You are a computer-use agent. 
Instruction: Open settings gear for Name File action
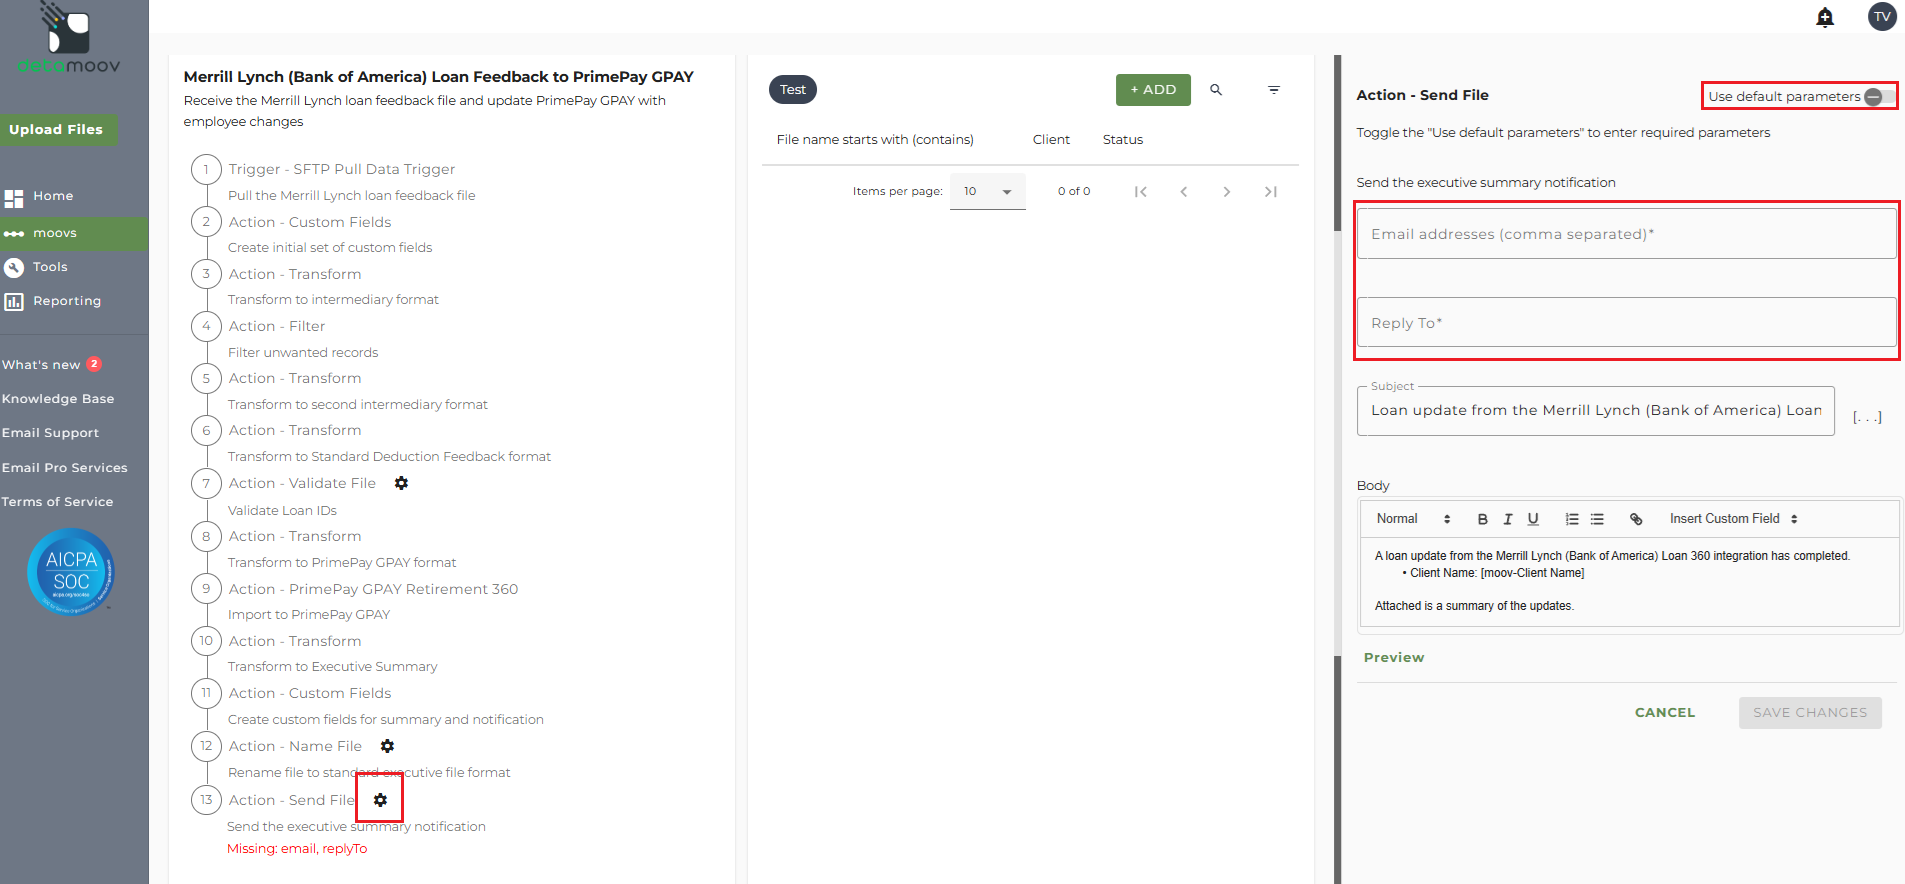click(x=387, y=746)
